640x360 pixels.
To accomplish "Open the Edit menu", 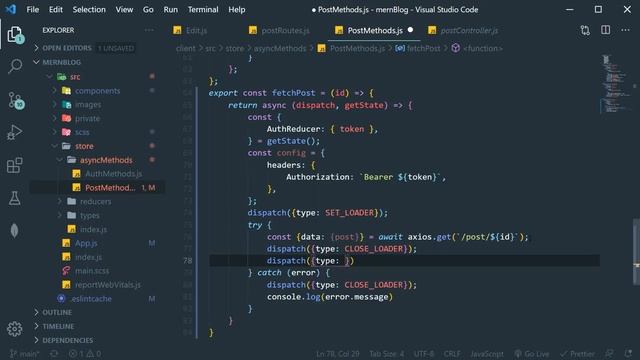I will 56,9.
